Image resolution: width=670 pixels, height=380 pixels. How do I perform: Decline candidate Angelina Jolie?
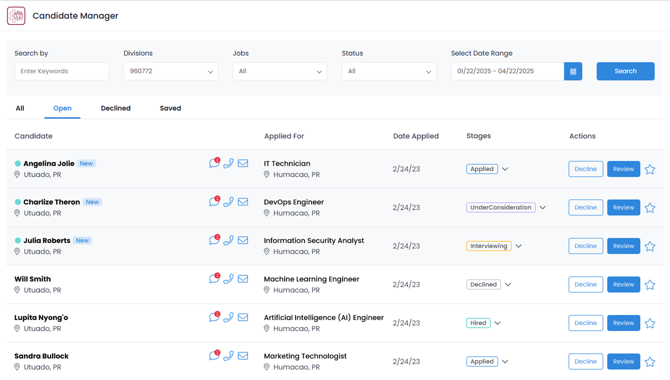pyautogui.click(x=585, y=169)
